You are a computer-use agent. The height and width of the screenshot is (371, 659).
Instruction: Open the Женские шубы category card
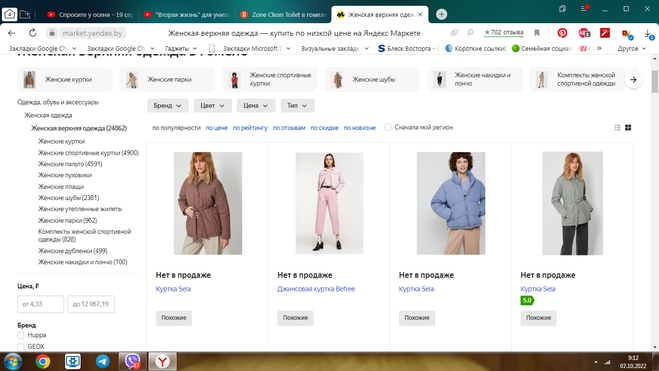(x=372, y=79)
